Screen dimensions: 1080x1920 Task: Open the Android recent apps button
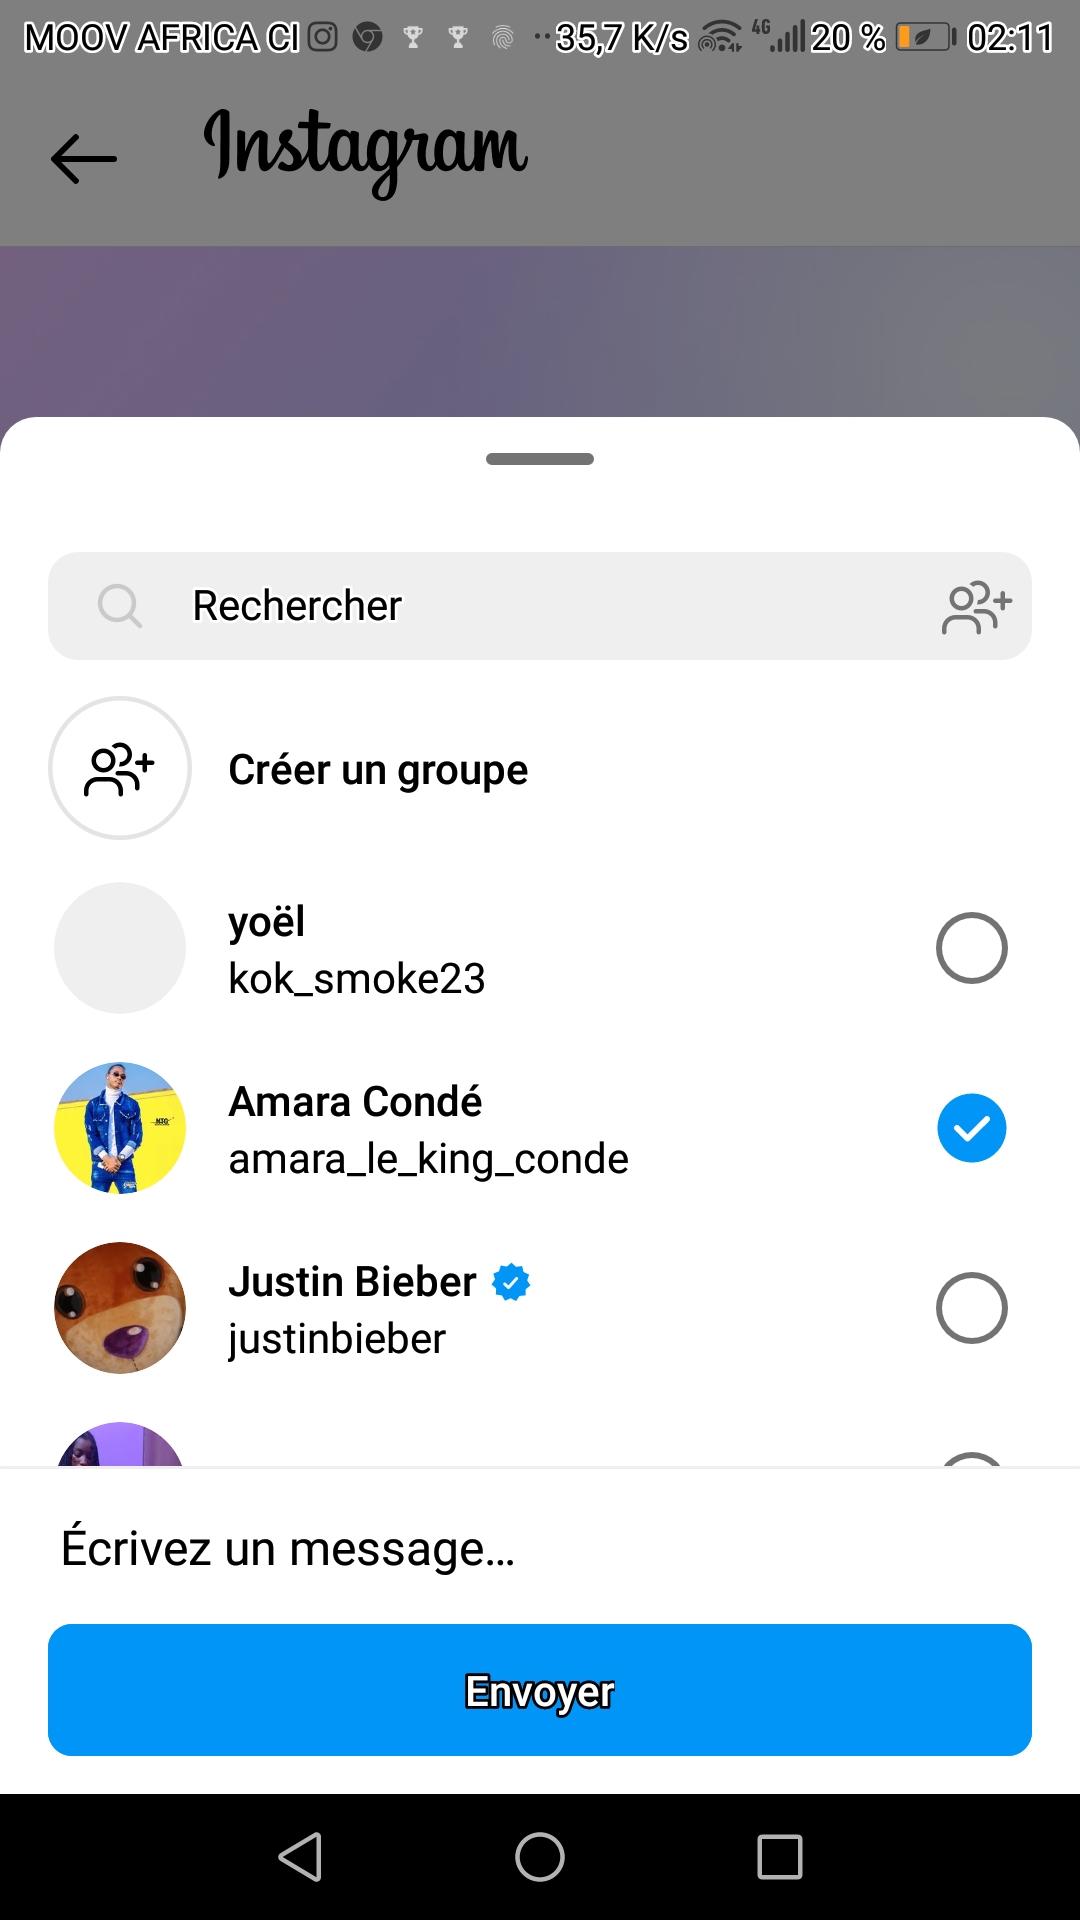(780, 1857)
